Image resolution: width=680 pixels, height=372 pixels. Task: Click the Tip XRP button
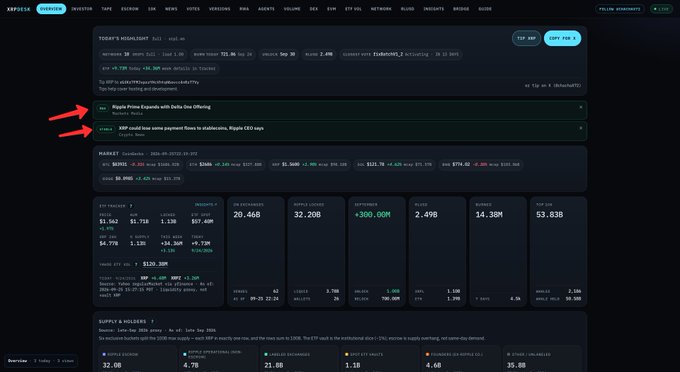[x=526, y=38]
